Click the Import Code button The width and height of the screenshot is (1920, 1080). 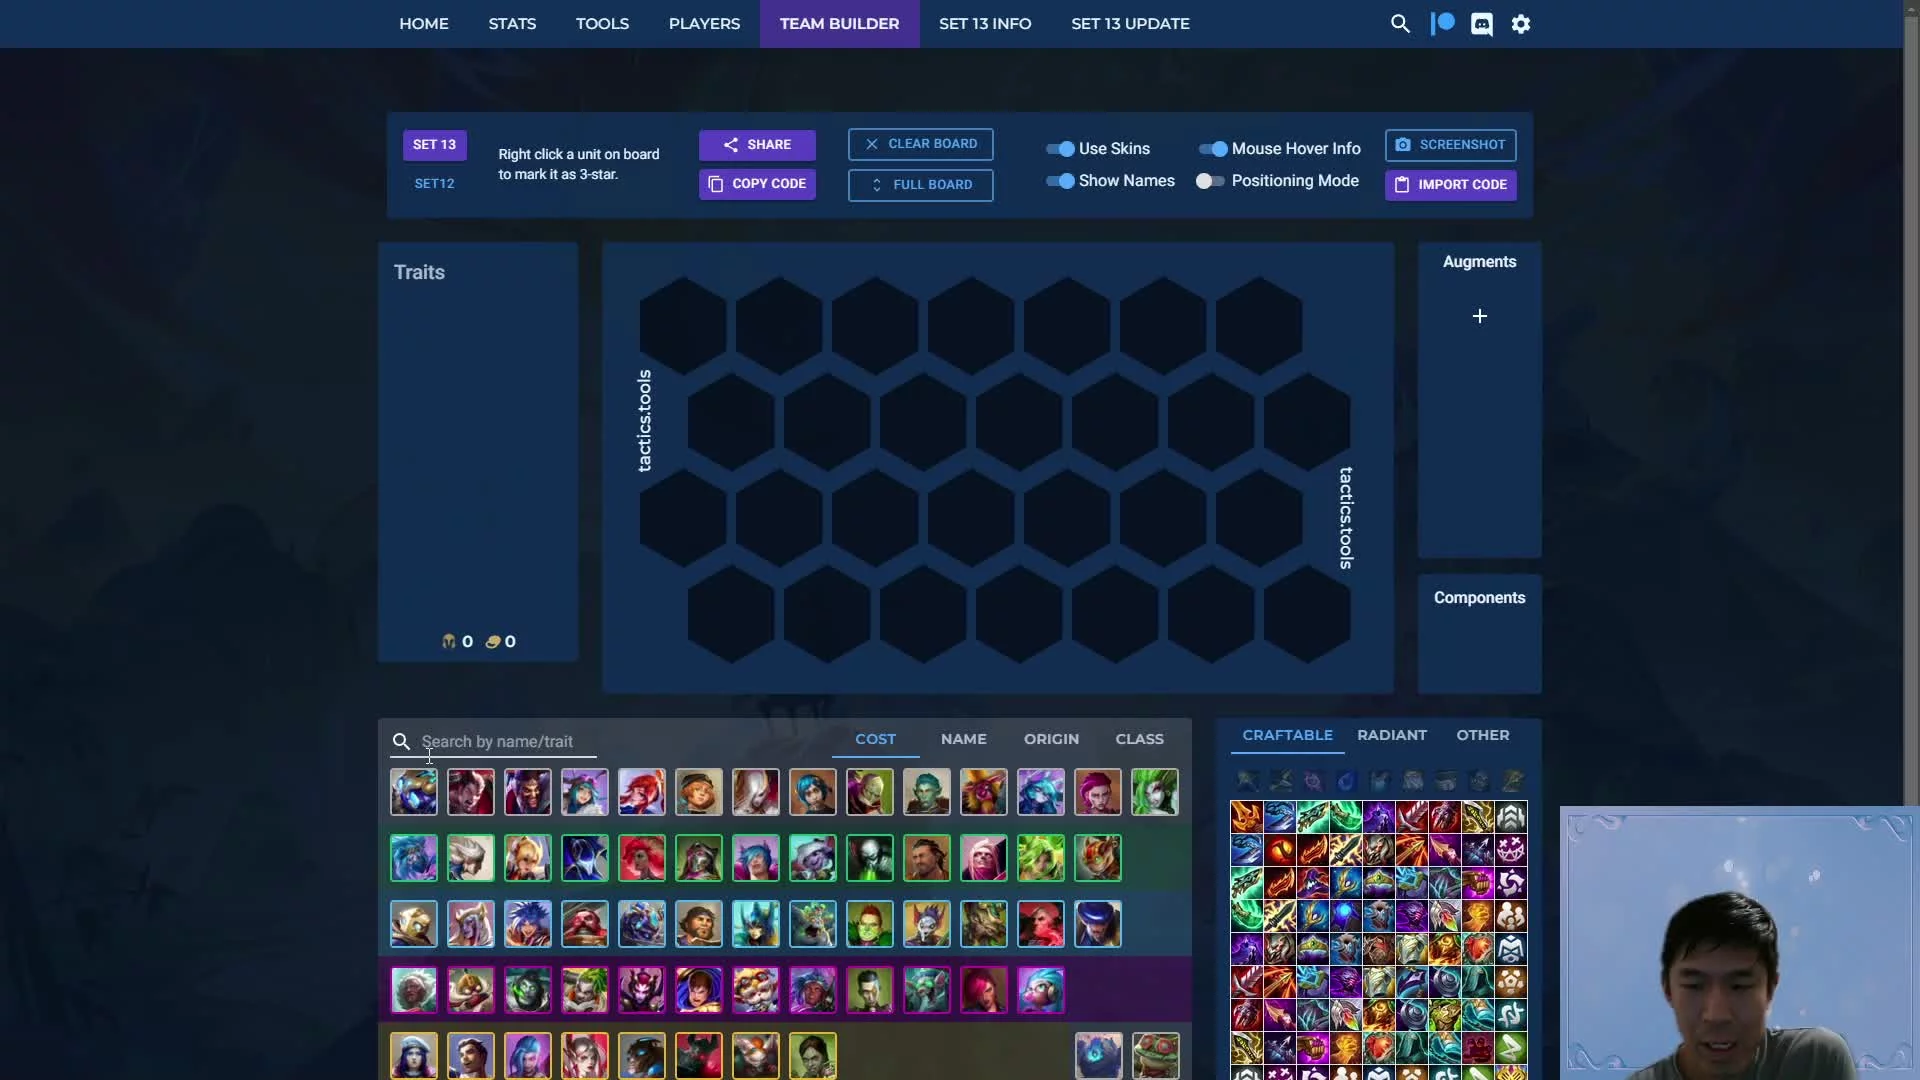pyautogui.click(x=1451, y=185)
